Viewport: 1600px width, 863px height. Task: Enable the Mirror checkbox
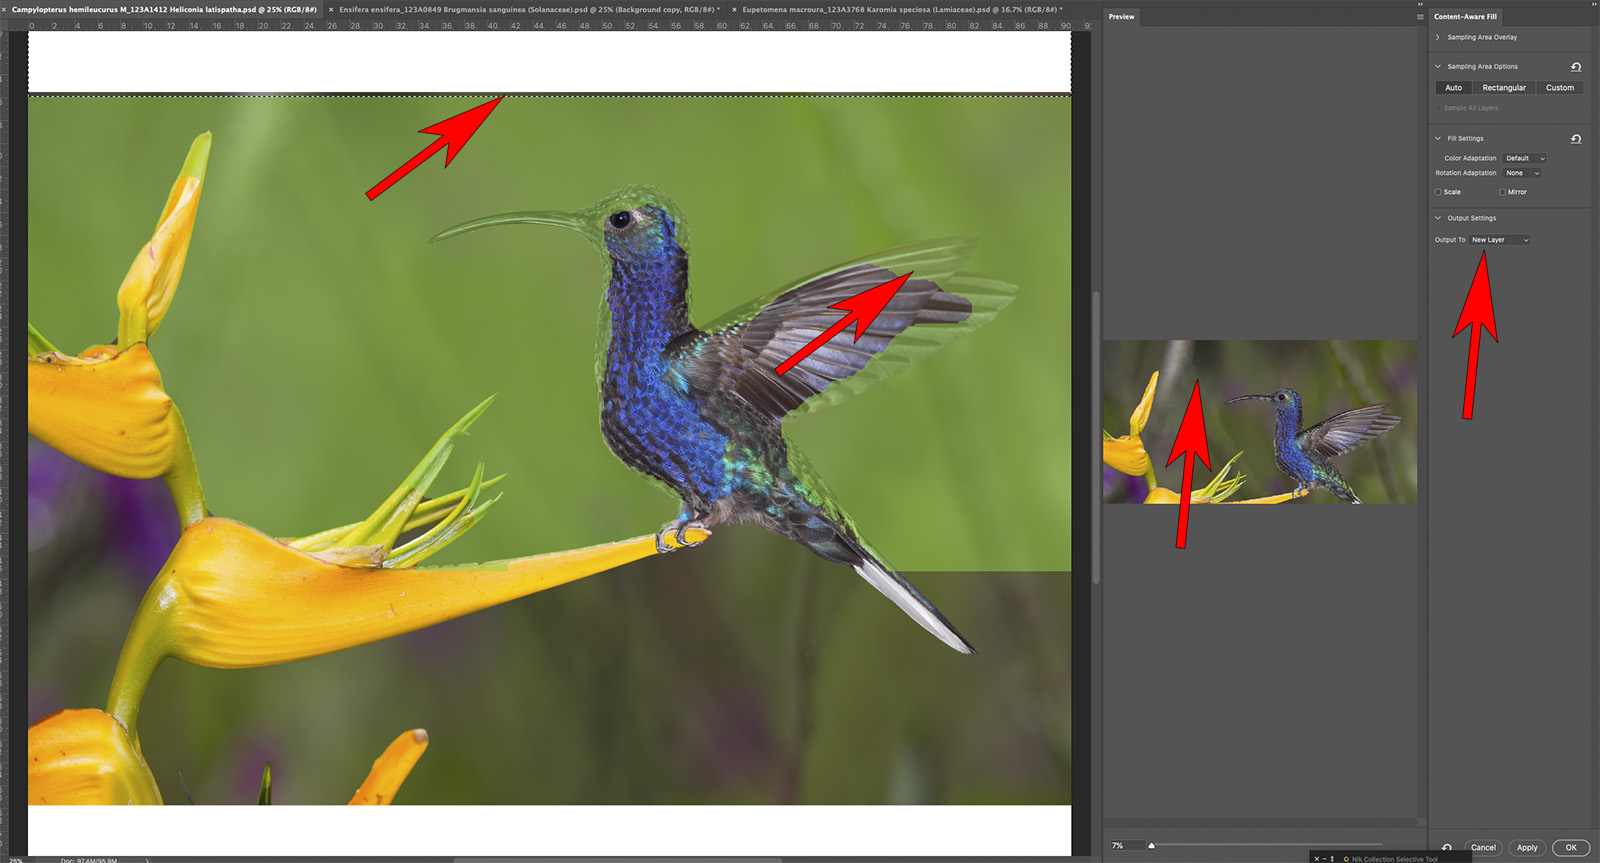coord(1502,192)
